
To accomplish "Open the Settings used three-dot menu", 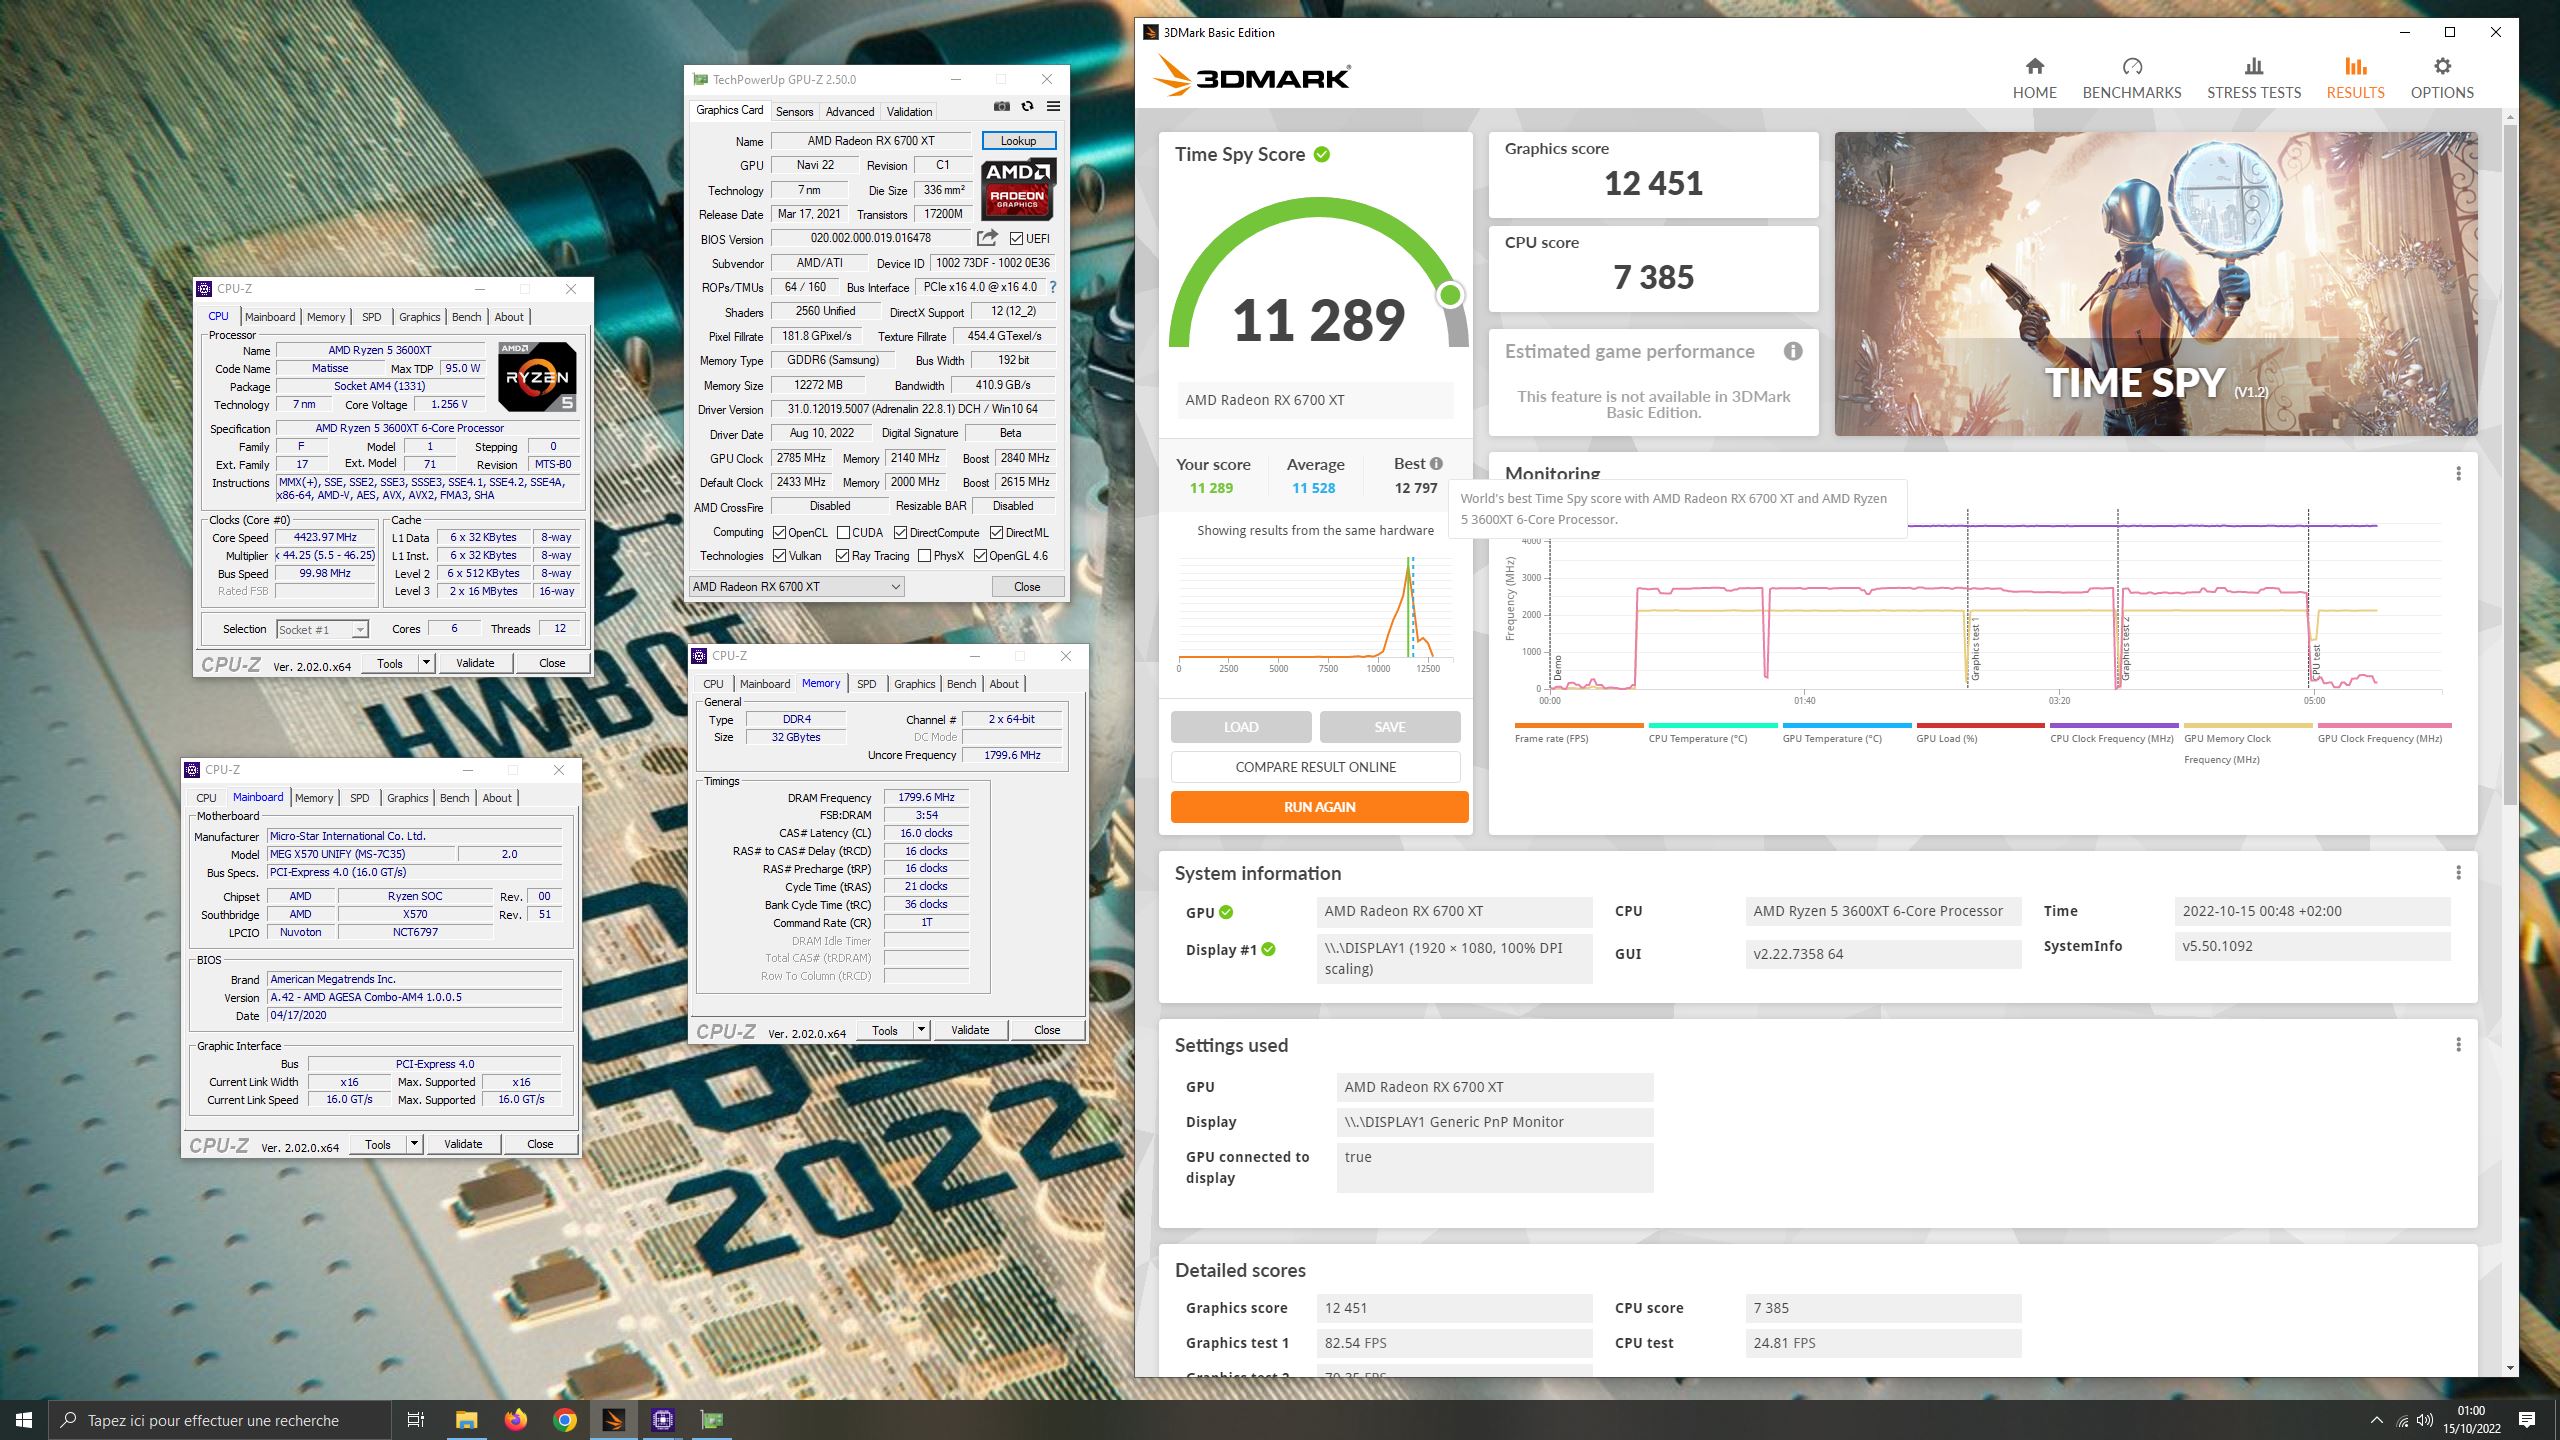I will click(x=2458, y=1044).
